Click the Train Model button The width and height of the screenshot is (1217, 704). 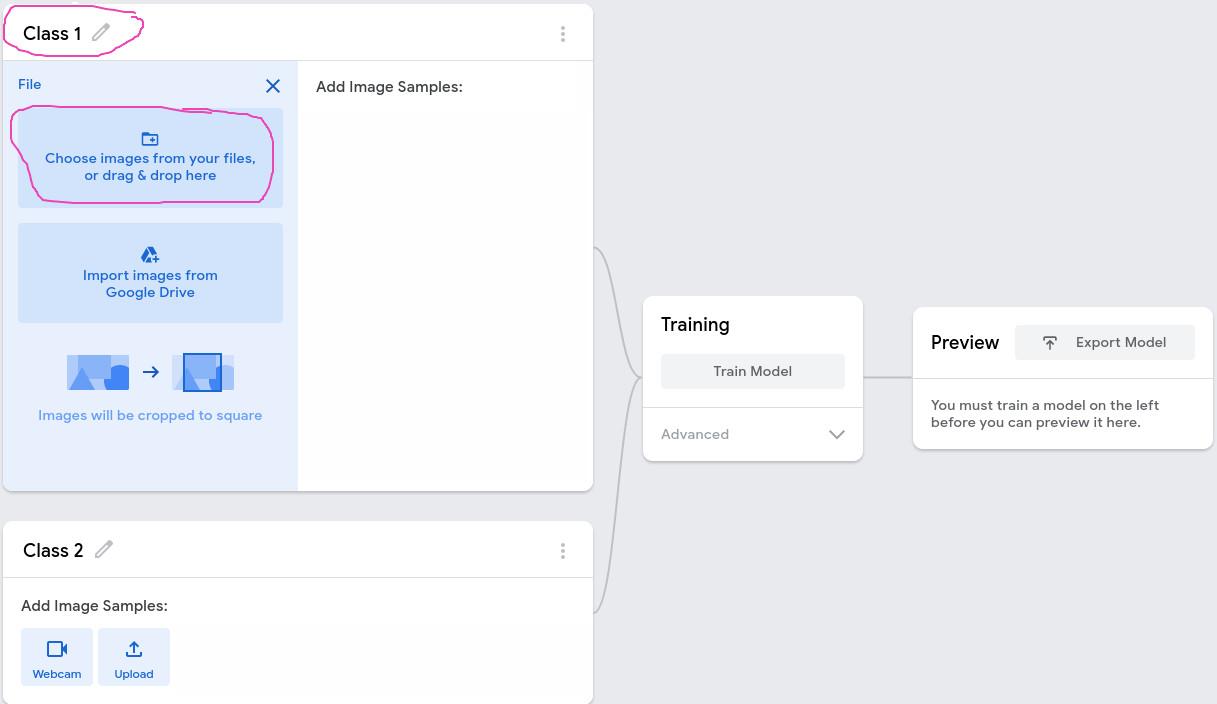(752, 371)
